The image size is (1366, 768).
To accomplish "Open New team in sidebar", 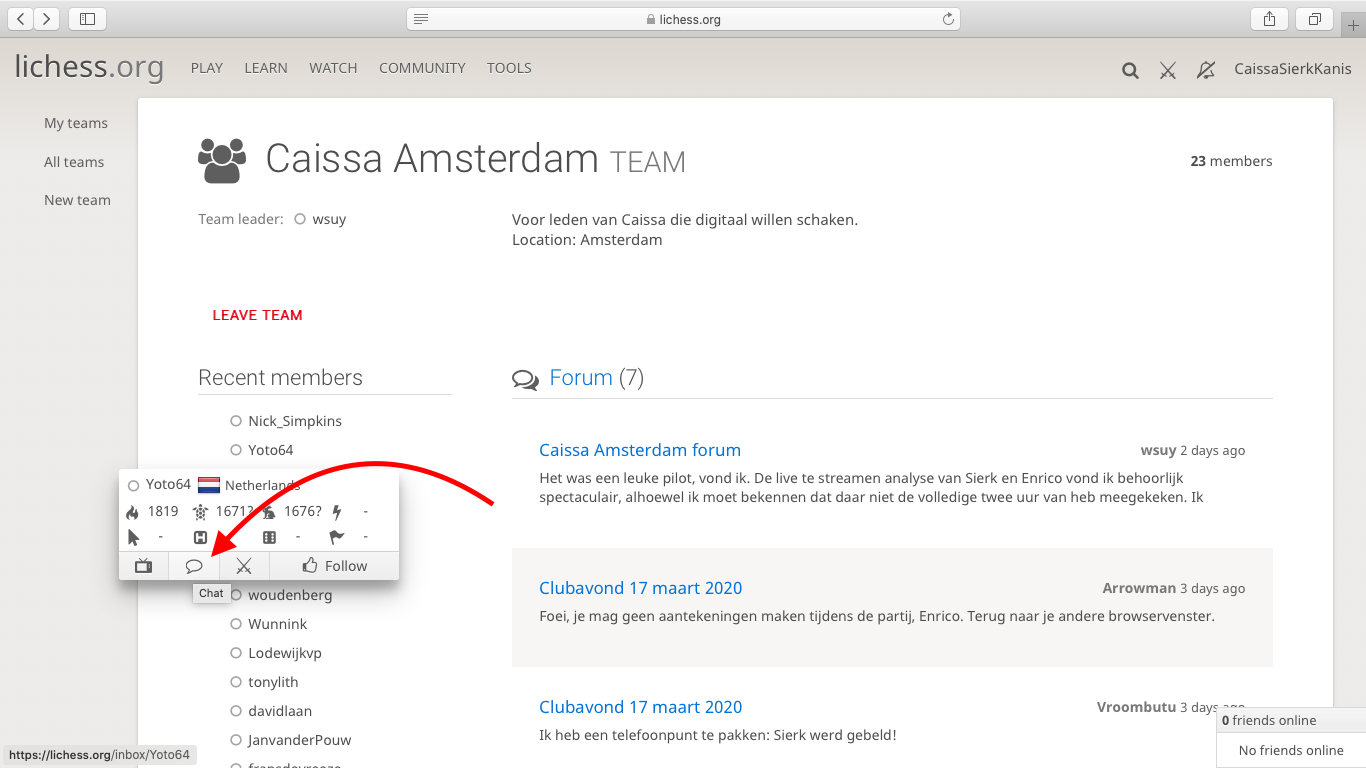I will [x=77, y=200].
